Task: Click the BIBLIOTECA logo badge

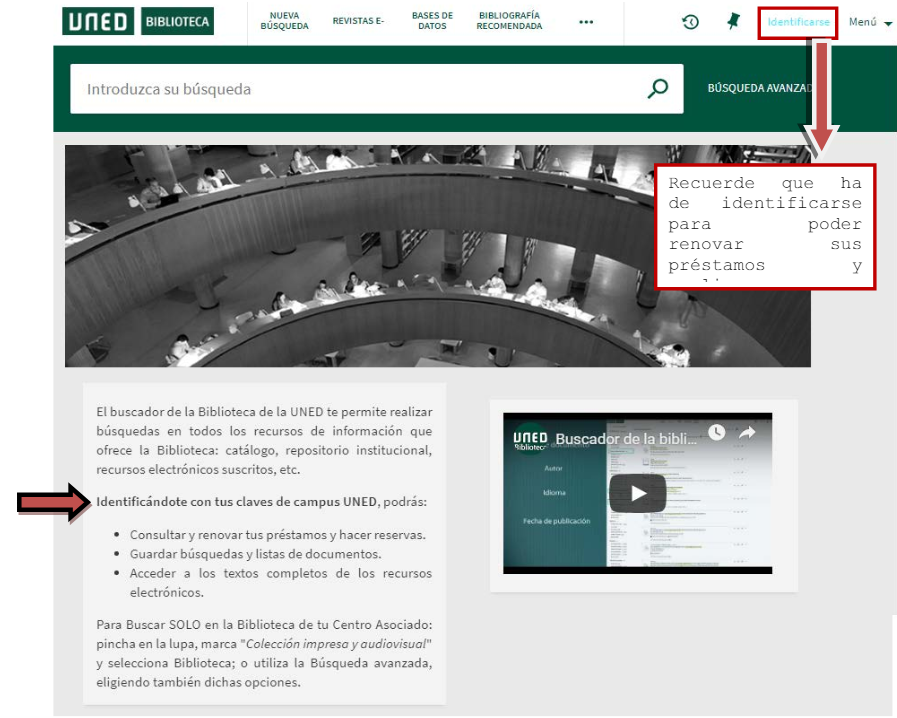Action: tap(177, 21)
